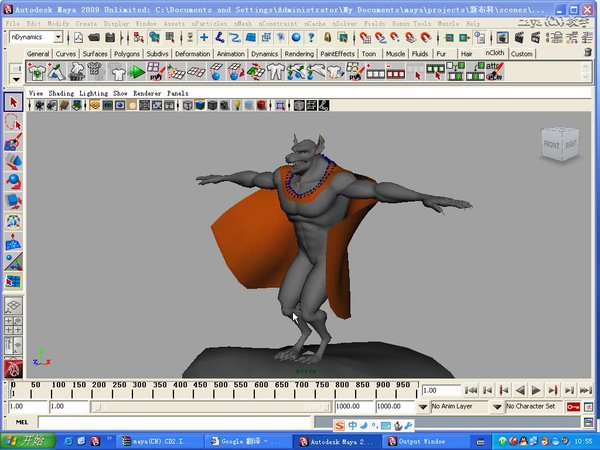
Task: Open the panel Panels menu
Action: (178, 93)
